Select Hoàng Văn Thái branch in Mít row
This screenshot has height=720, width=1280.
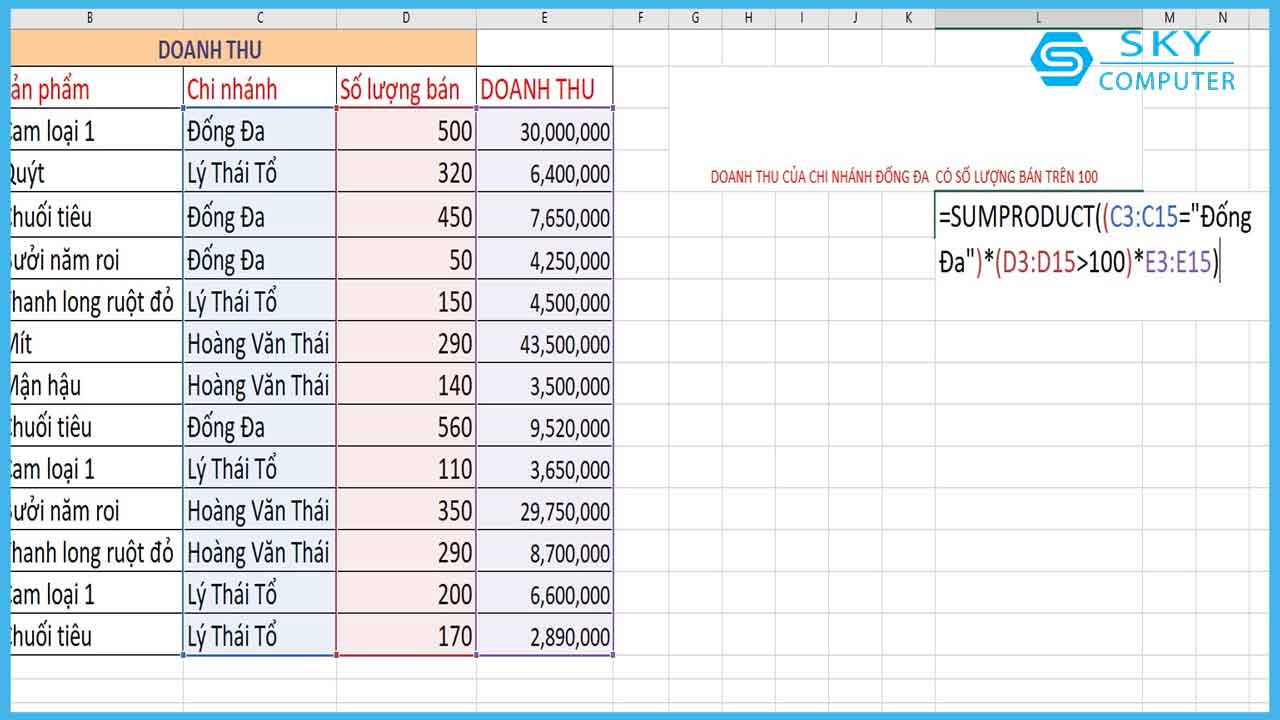260,343
